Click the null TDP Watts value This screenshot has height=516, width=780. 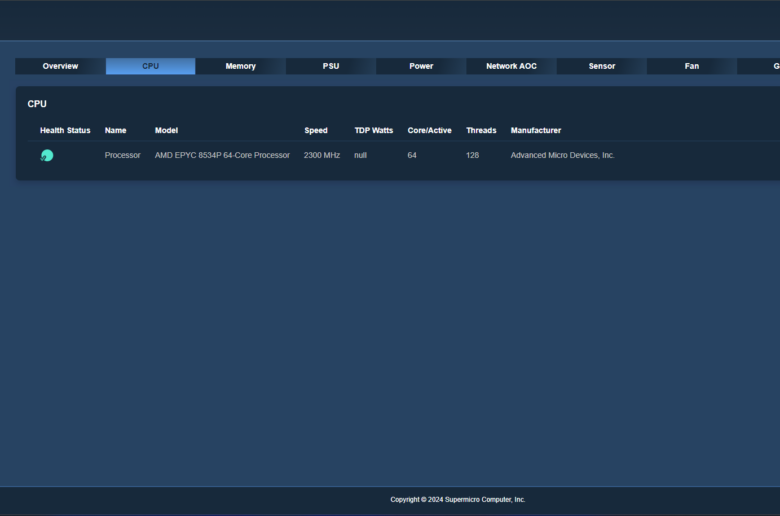pos(360,155)
